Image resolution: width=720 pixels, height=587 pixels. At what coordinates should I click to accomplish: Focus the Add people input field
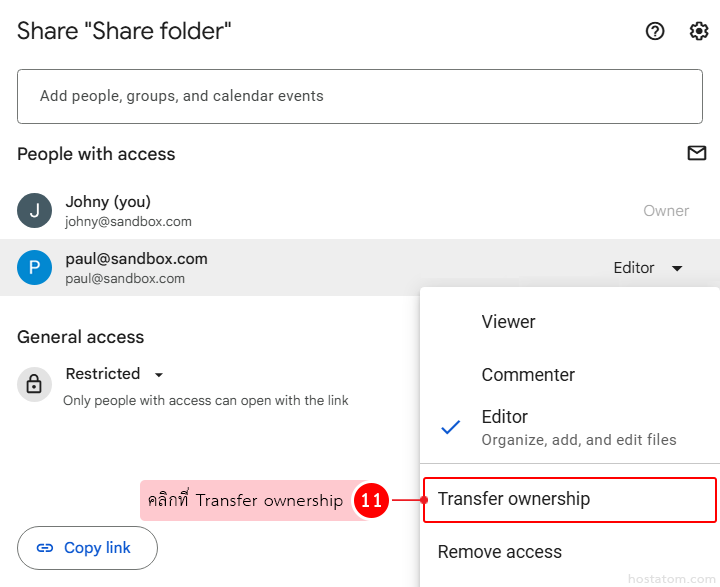tap(360, 96)
